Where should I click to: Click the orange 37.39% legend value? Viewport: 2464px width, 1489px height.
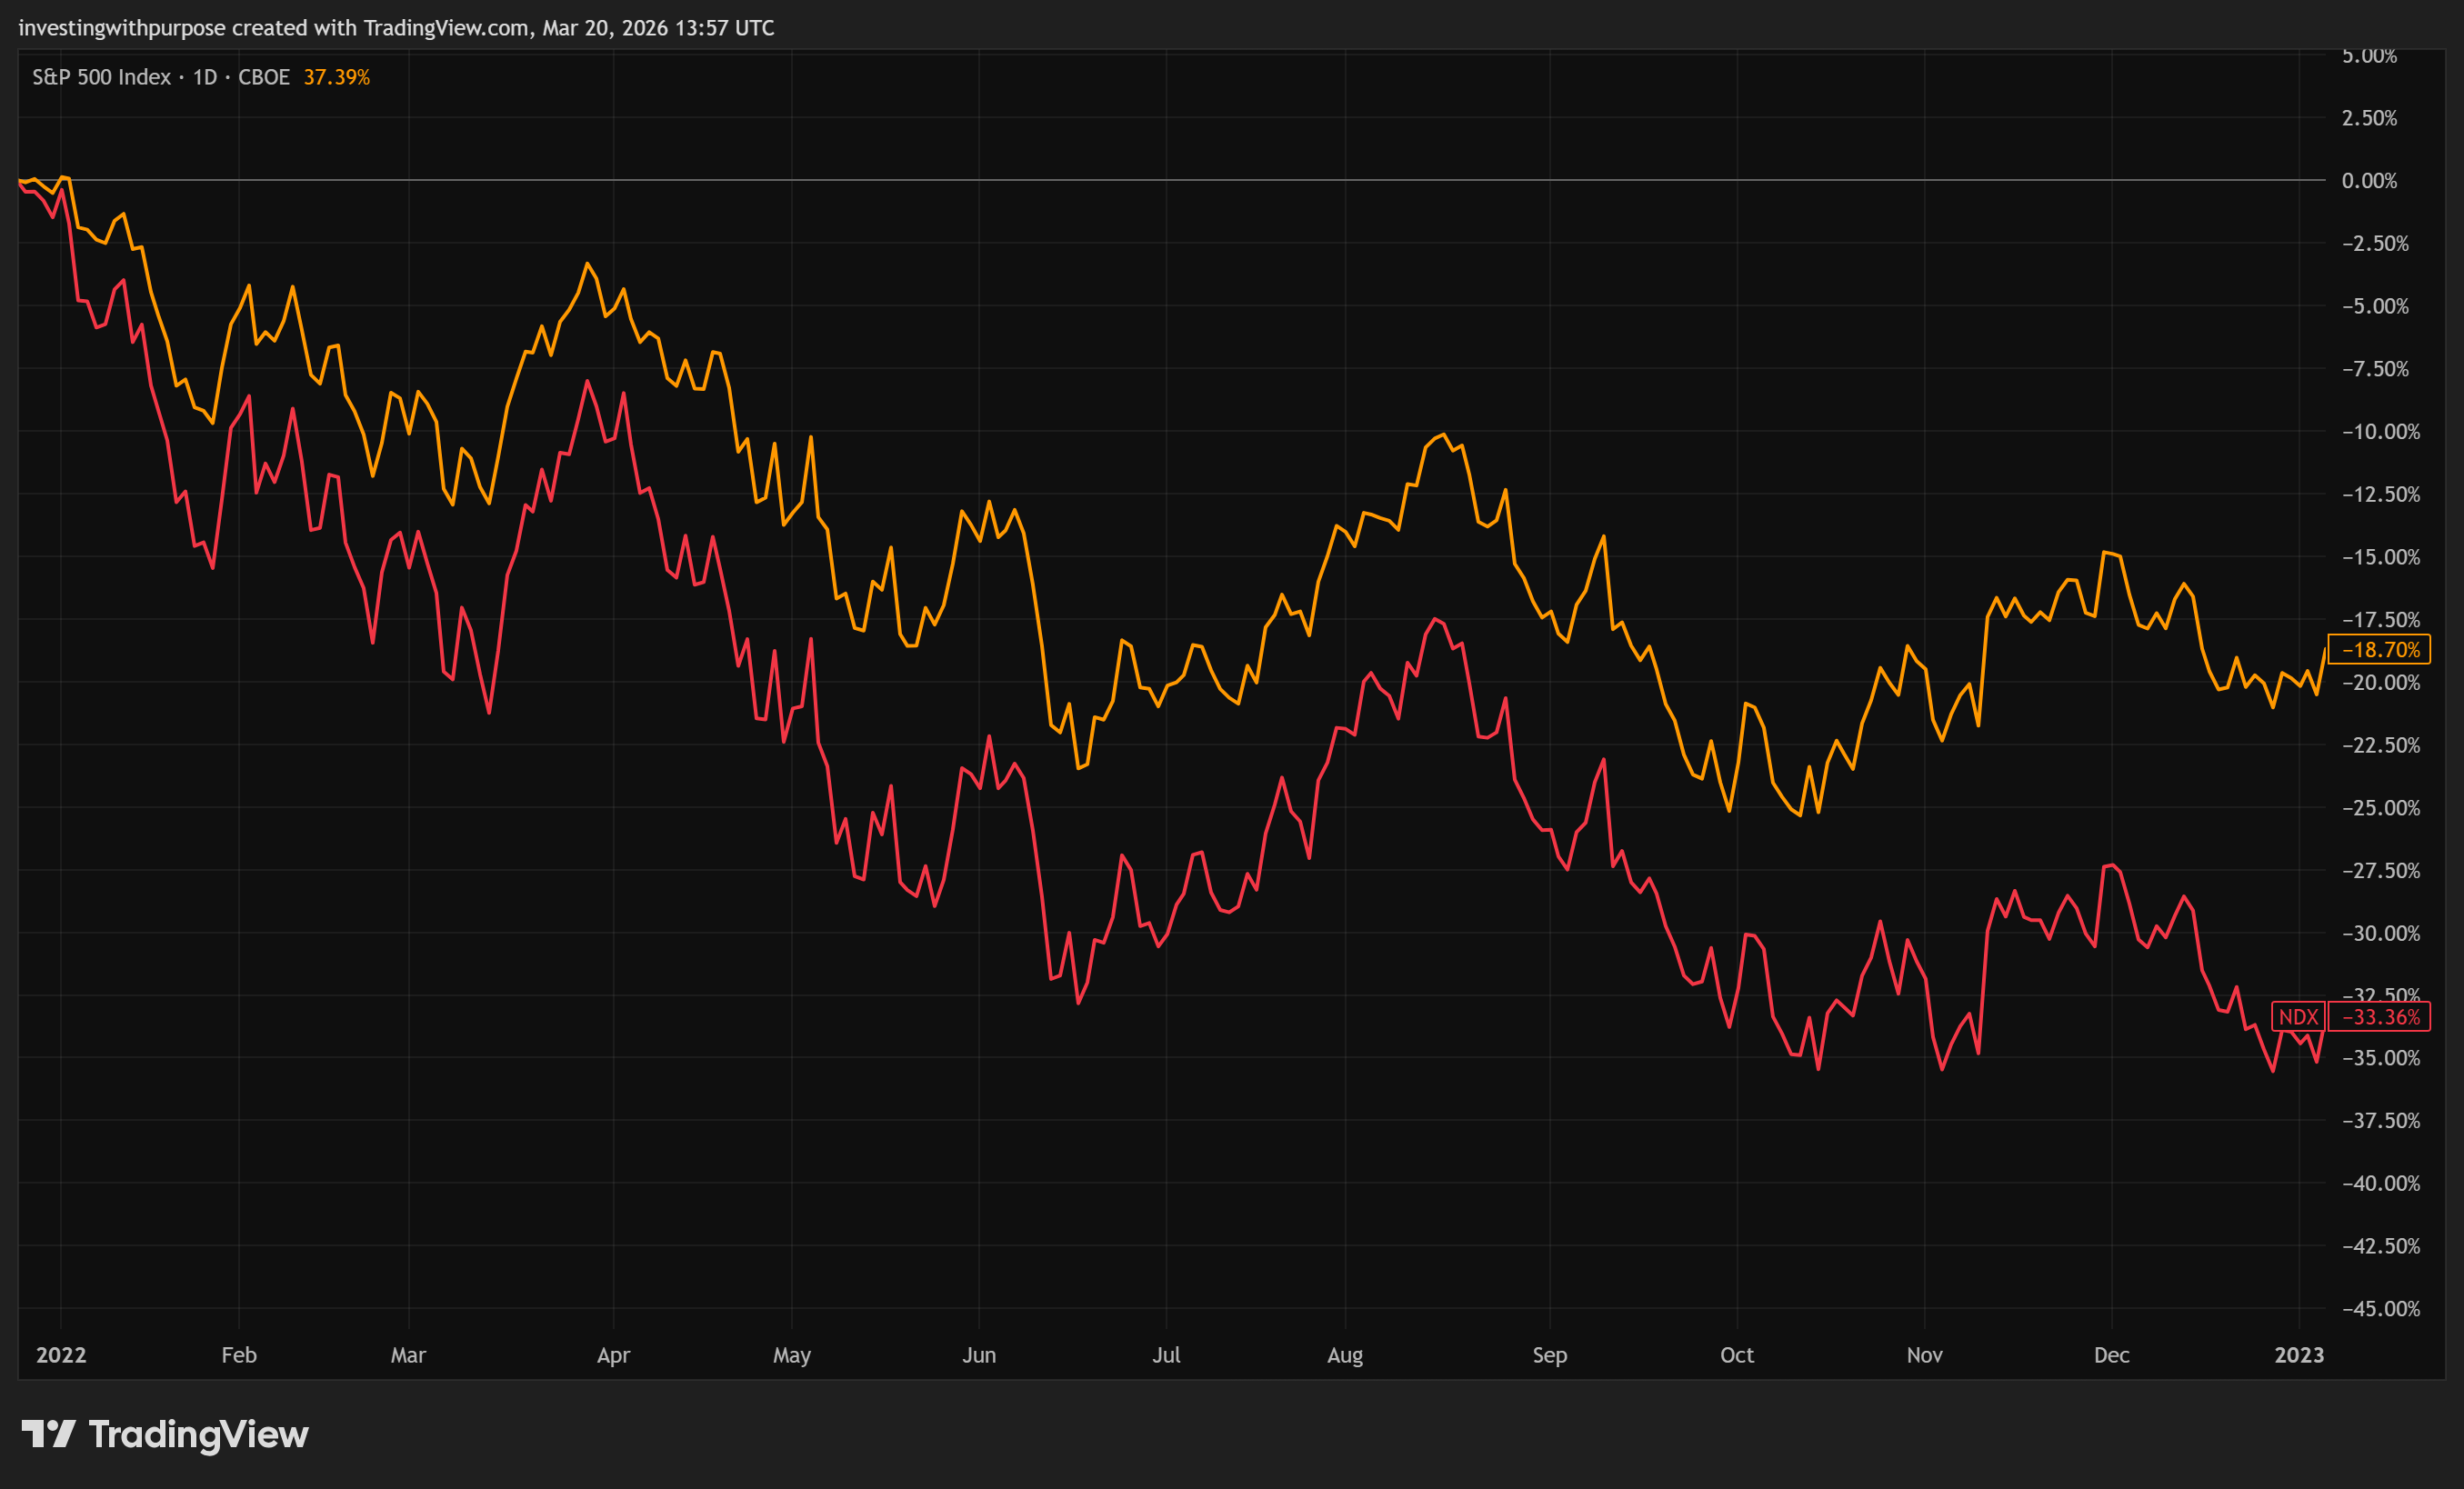(336, 77)
